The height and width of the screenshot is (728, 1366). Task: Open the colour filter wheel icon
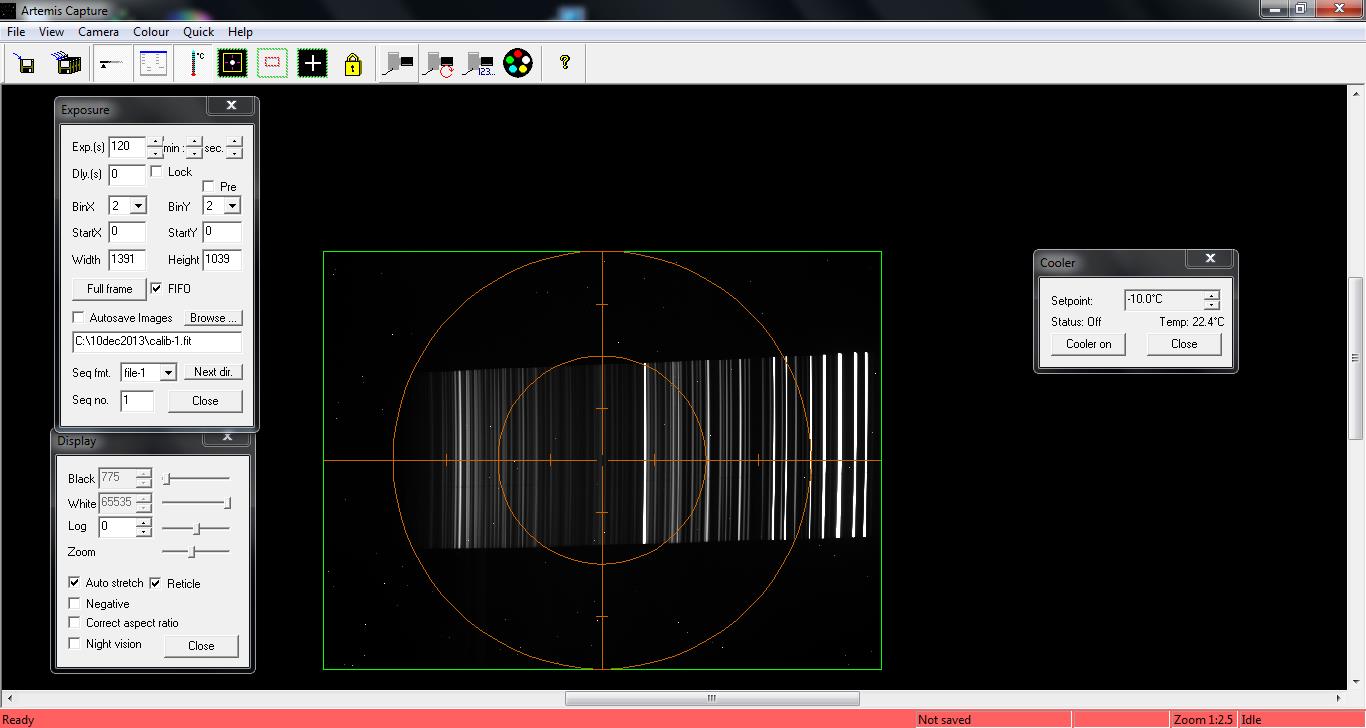[517, 64]
